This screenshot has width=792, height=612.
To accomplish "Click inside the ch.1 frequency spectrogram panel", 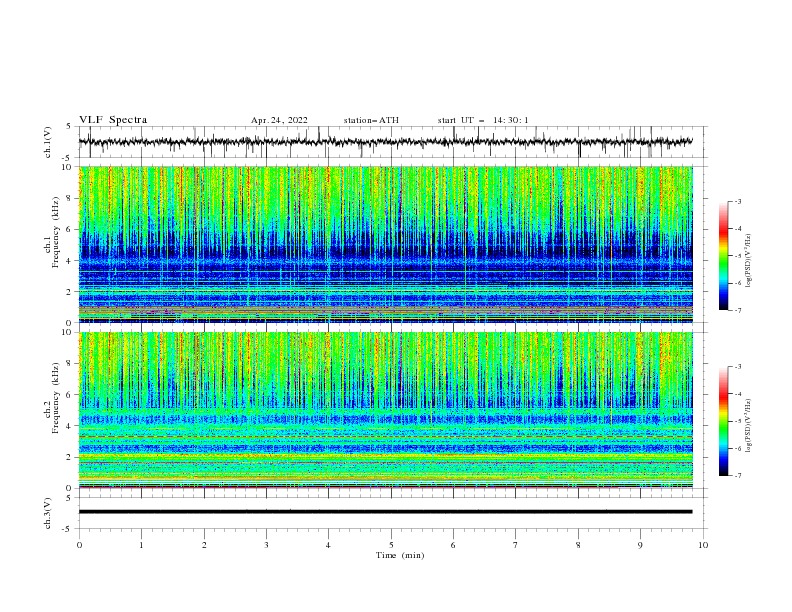I will click(385, 244).
